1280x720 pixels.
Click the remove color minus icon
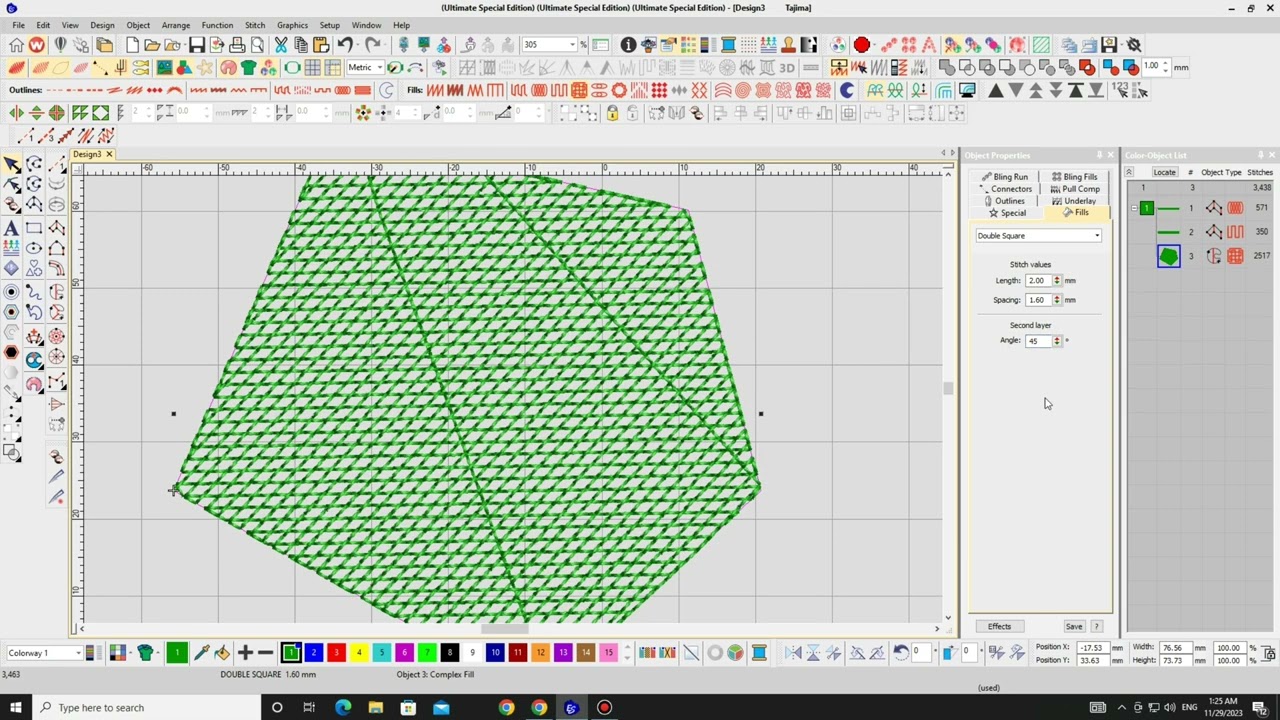coord(265,653)
